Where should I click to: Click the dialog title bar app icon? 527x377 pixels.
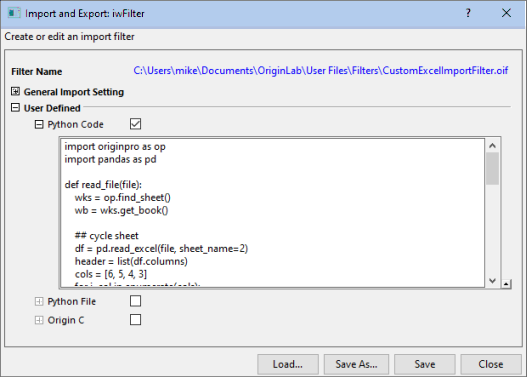coord(14,13)
